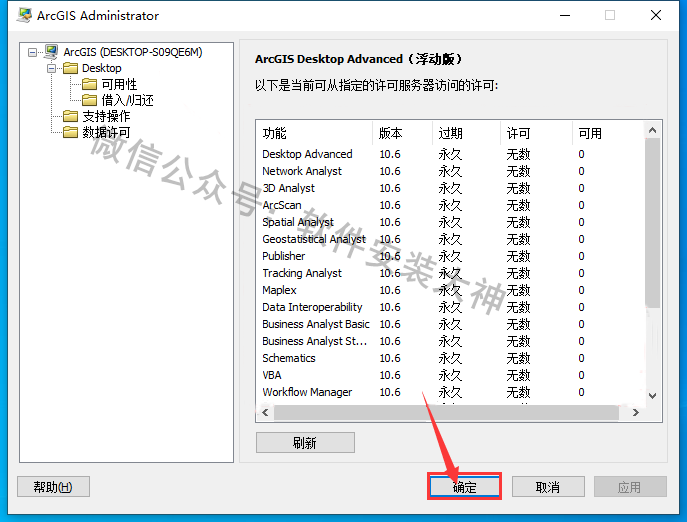
Task: Select the 可用性 tree item
Action: pyautogui.click(x=119, y=84)
